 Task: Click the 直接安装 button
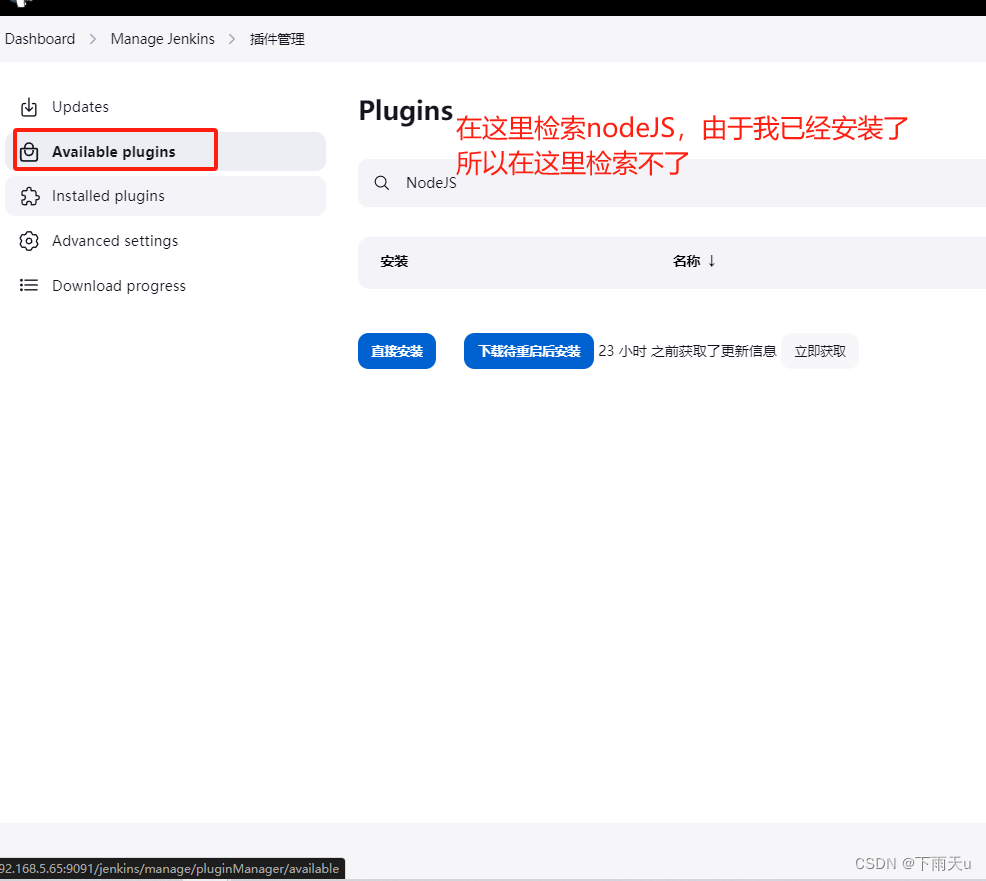pyautogui.click(x=397, y=351)
